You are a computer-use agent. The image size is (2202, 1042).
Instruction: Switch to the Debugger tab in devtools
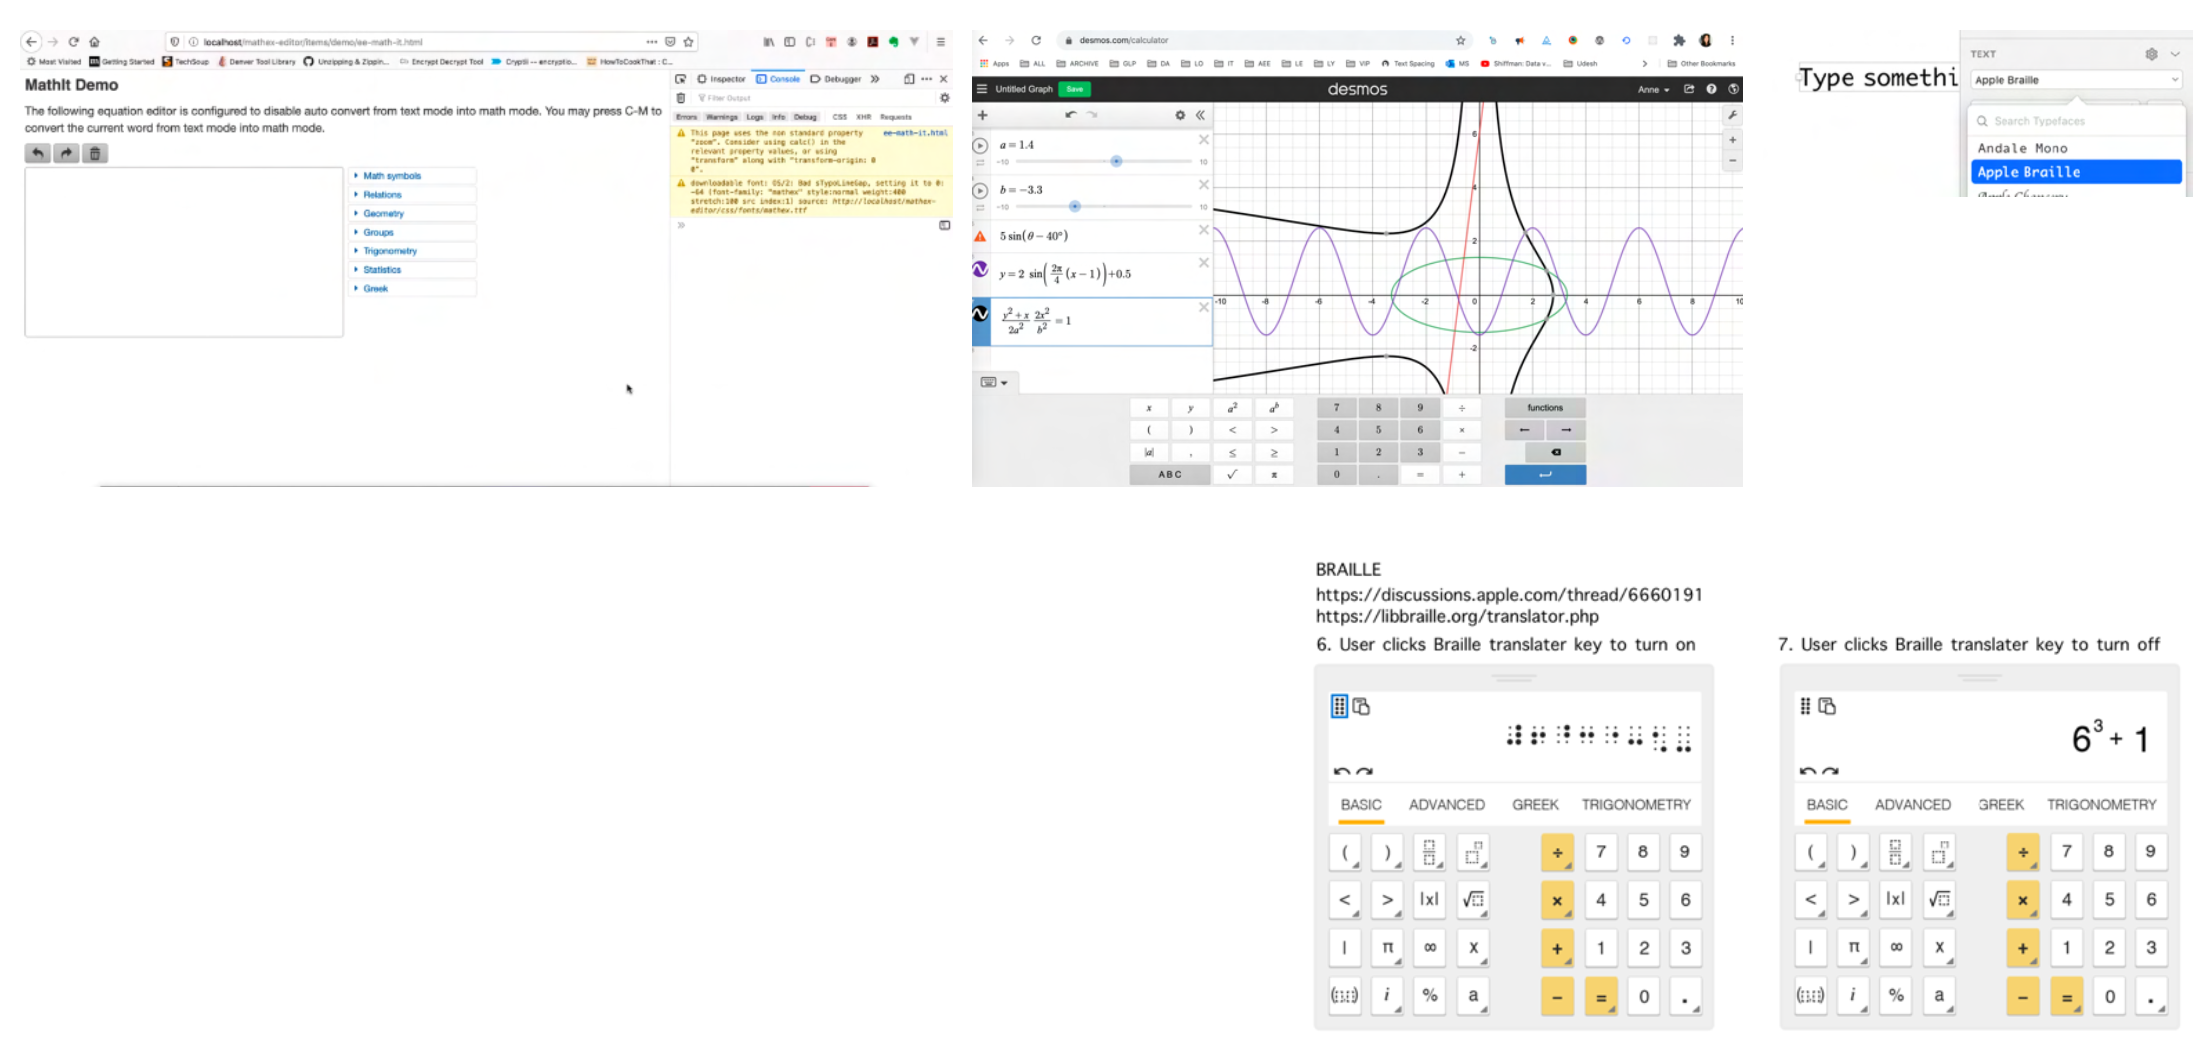click(x=836, y=79)
